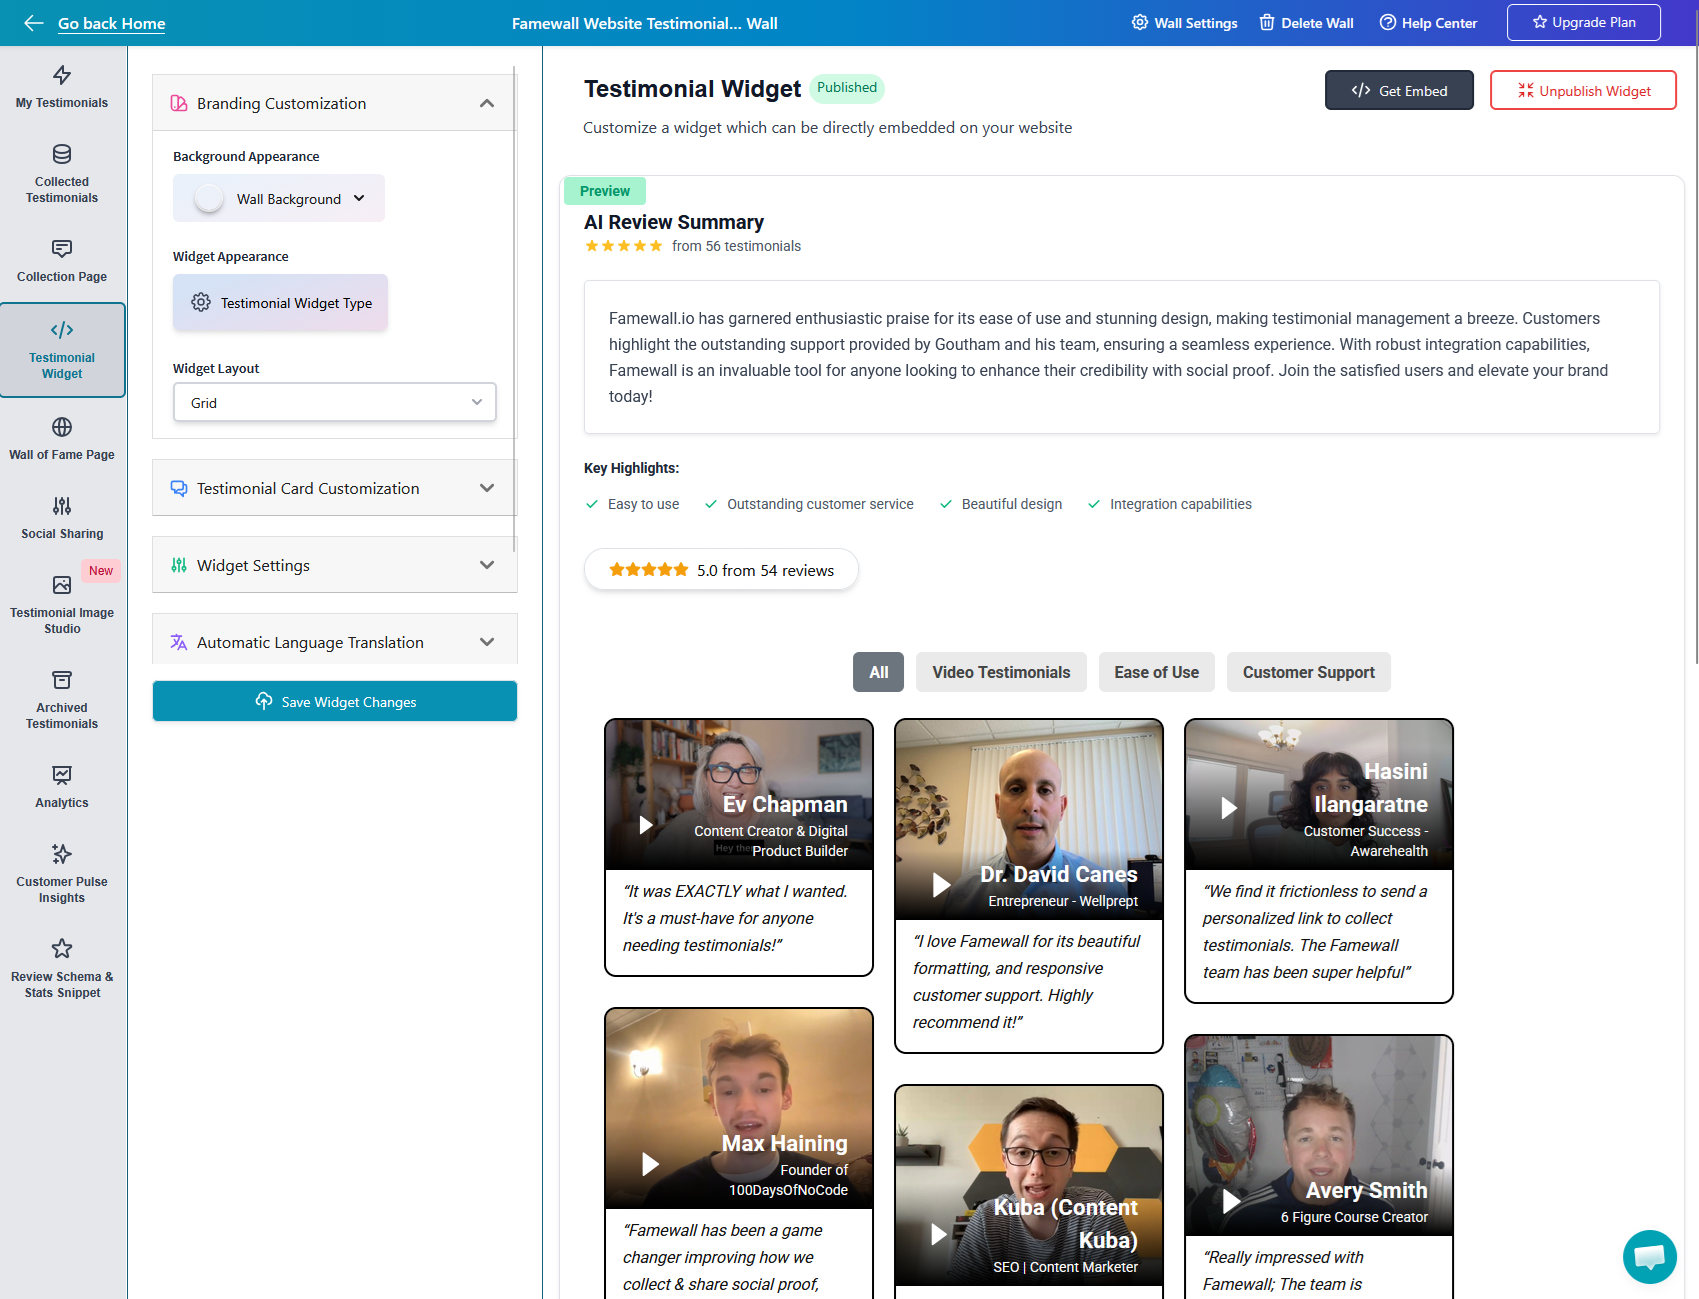The image size is (1699, 1299).
Task: Select Ease of Use filter tab
Action: tap(1157, 672)
